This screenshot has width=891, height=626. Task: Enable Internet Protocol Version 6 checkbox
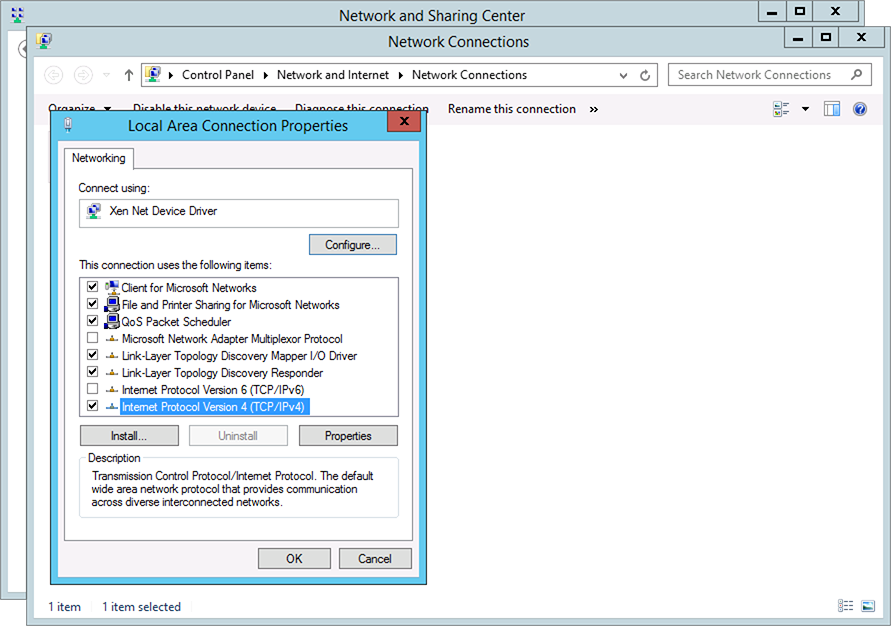click(x=93, y=389)
